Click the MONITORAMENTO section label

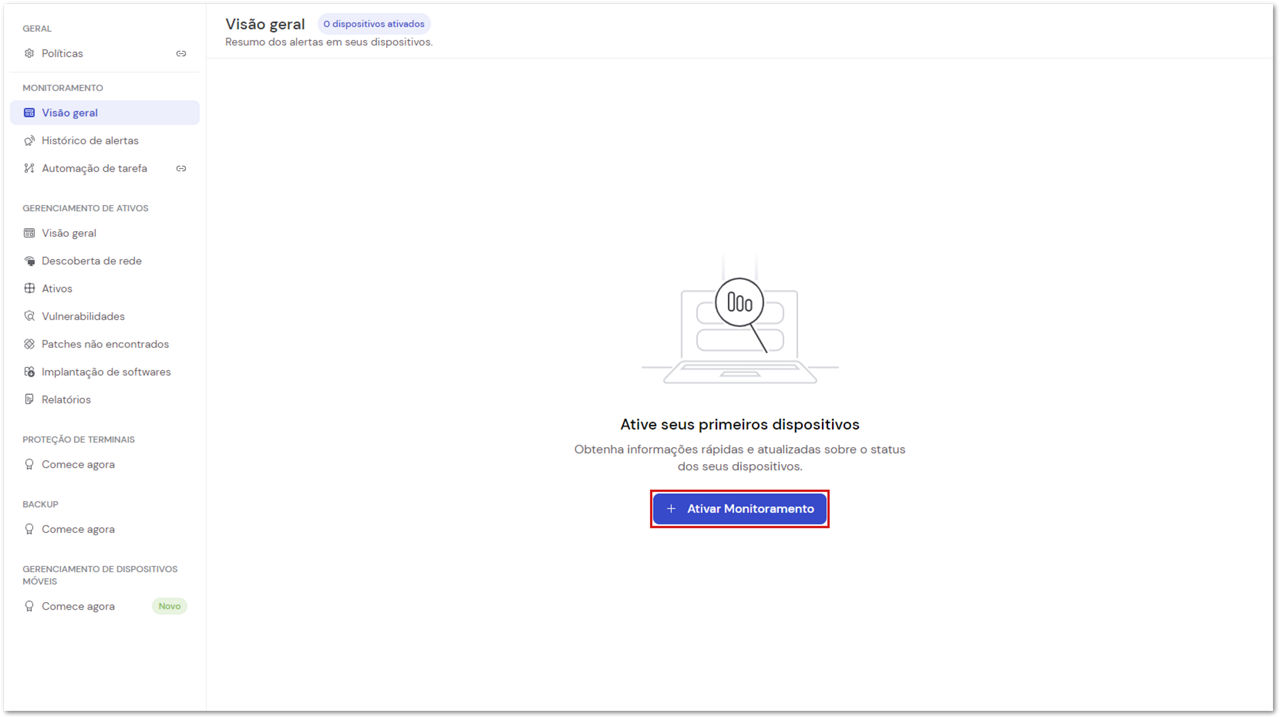63,88
